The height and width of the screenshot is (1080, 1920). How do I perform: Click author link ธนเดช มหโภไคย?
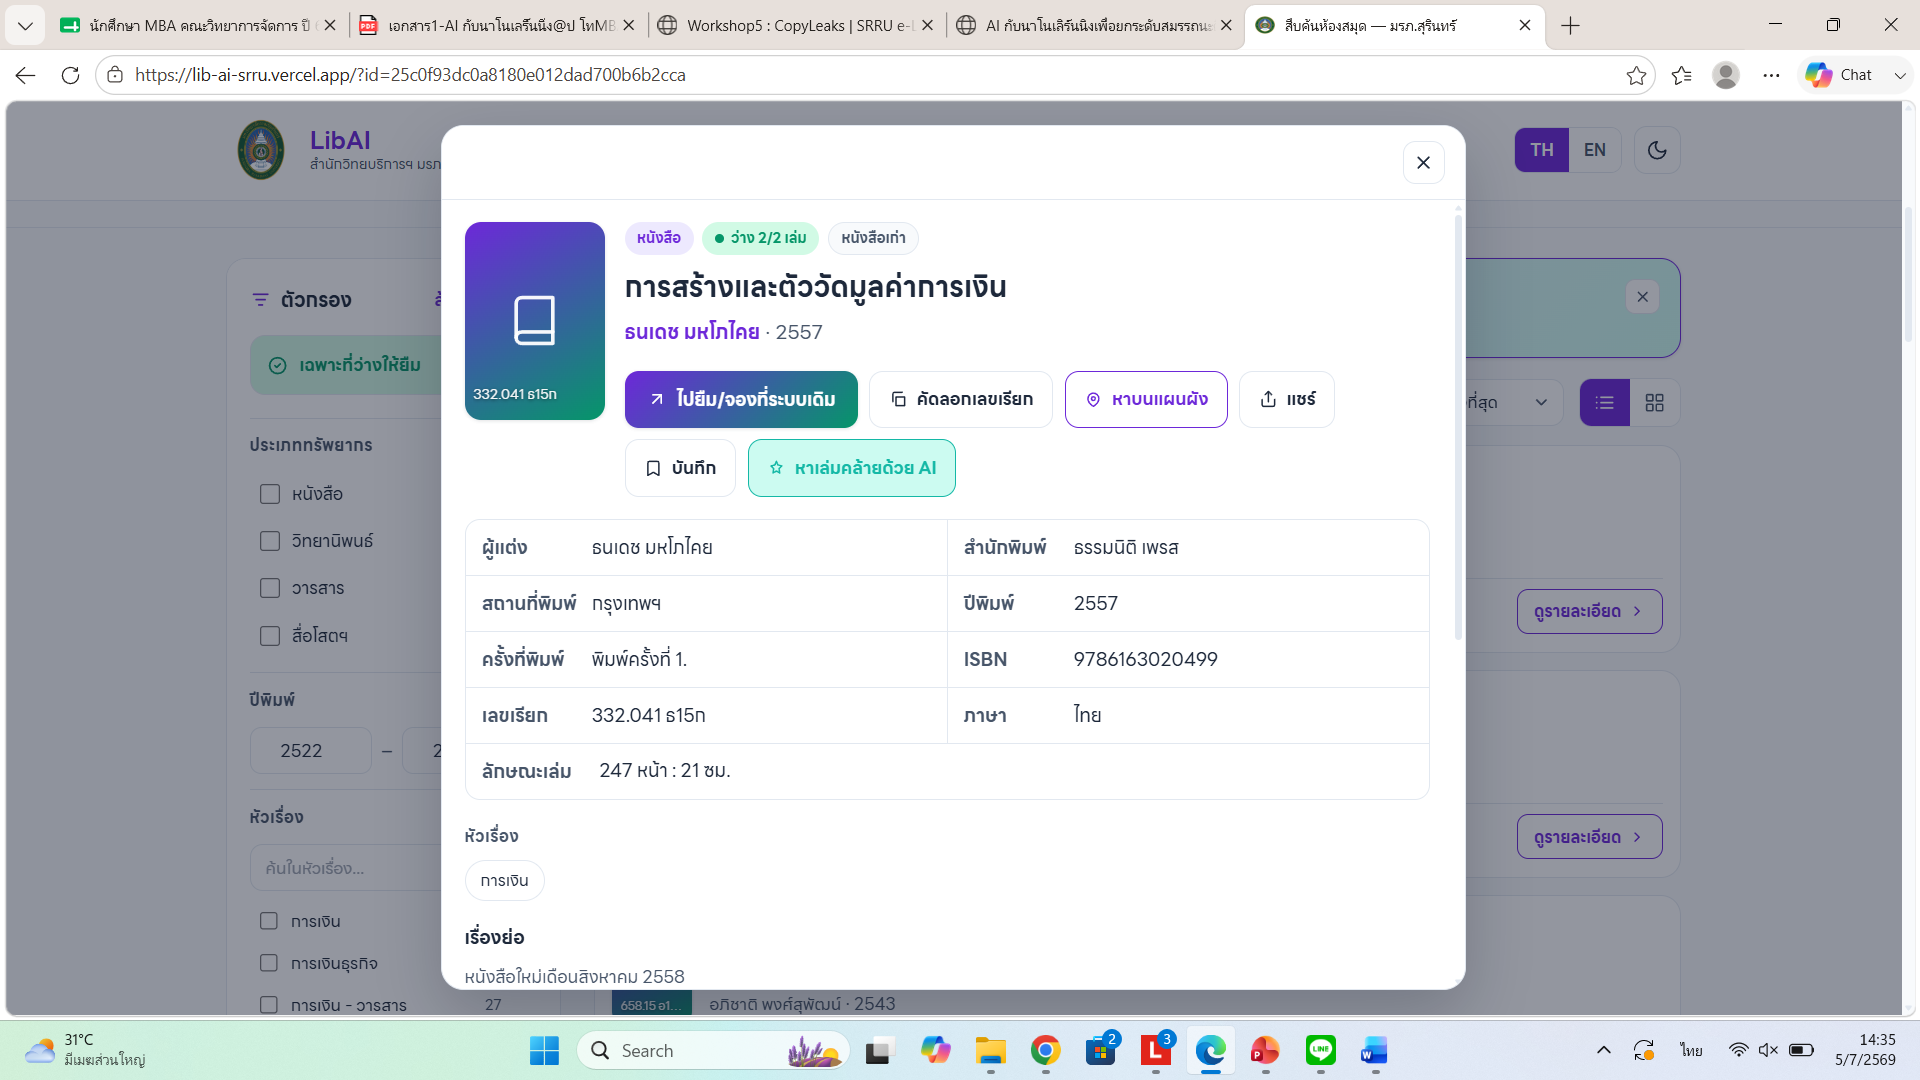click(692, 332)
